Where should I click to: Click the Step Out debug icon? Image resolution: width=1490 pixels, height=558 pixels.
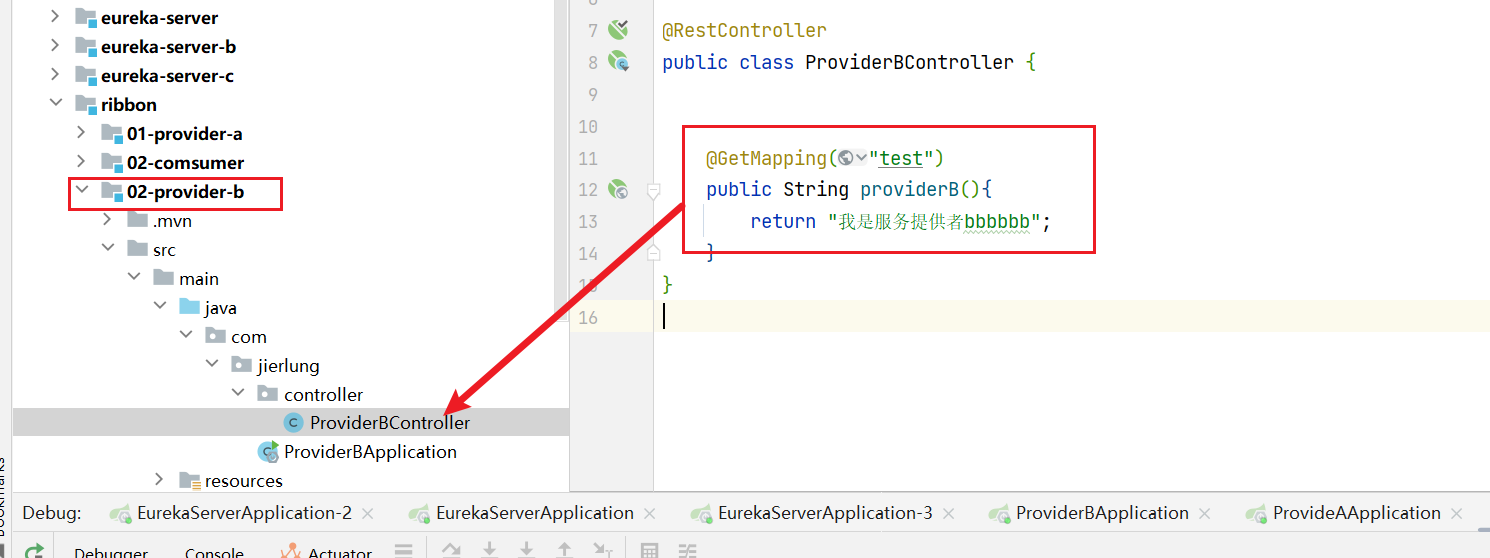(x=565, y=550)
